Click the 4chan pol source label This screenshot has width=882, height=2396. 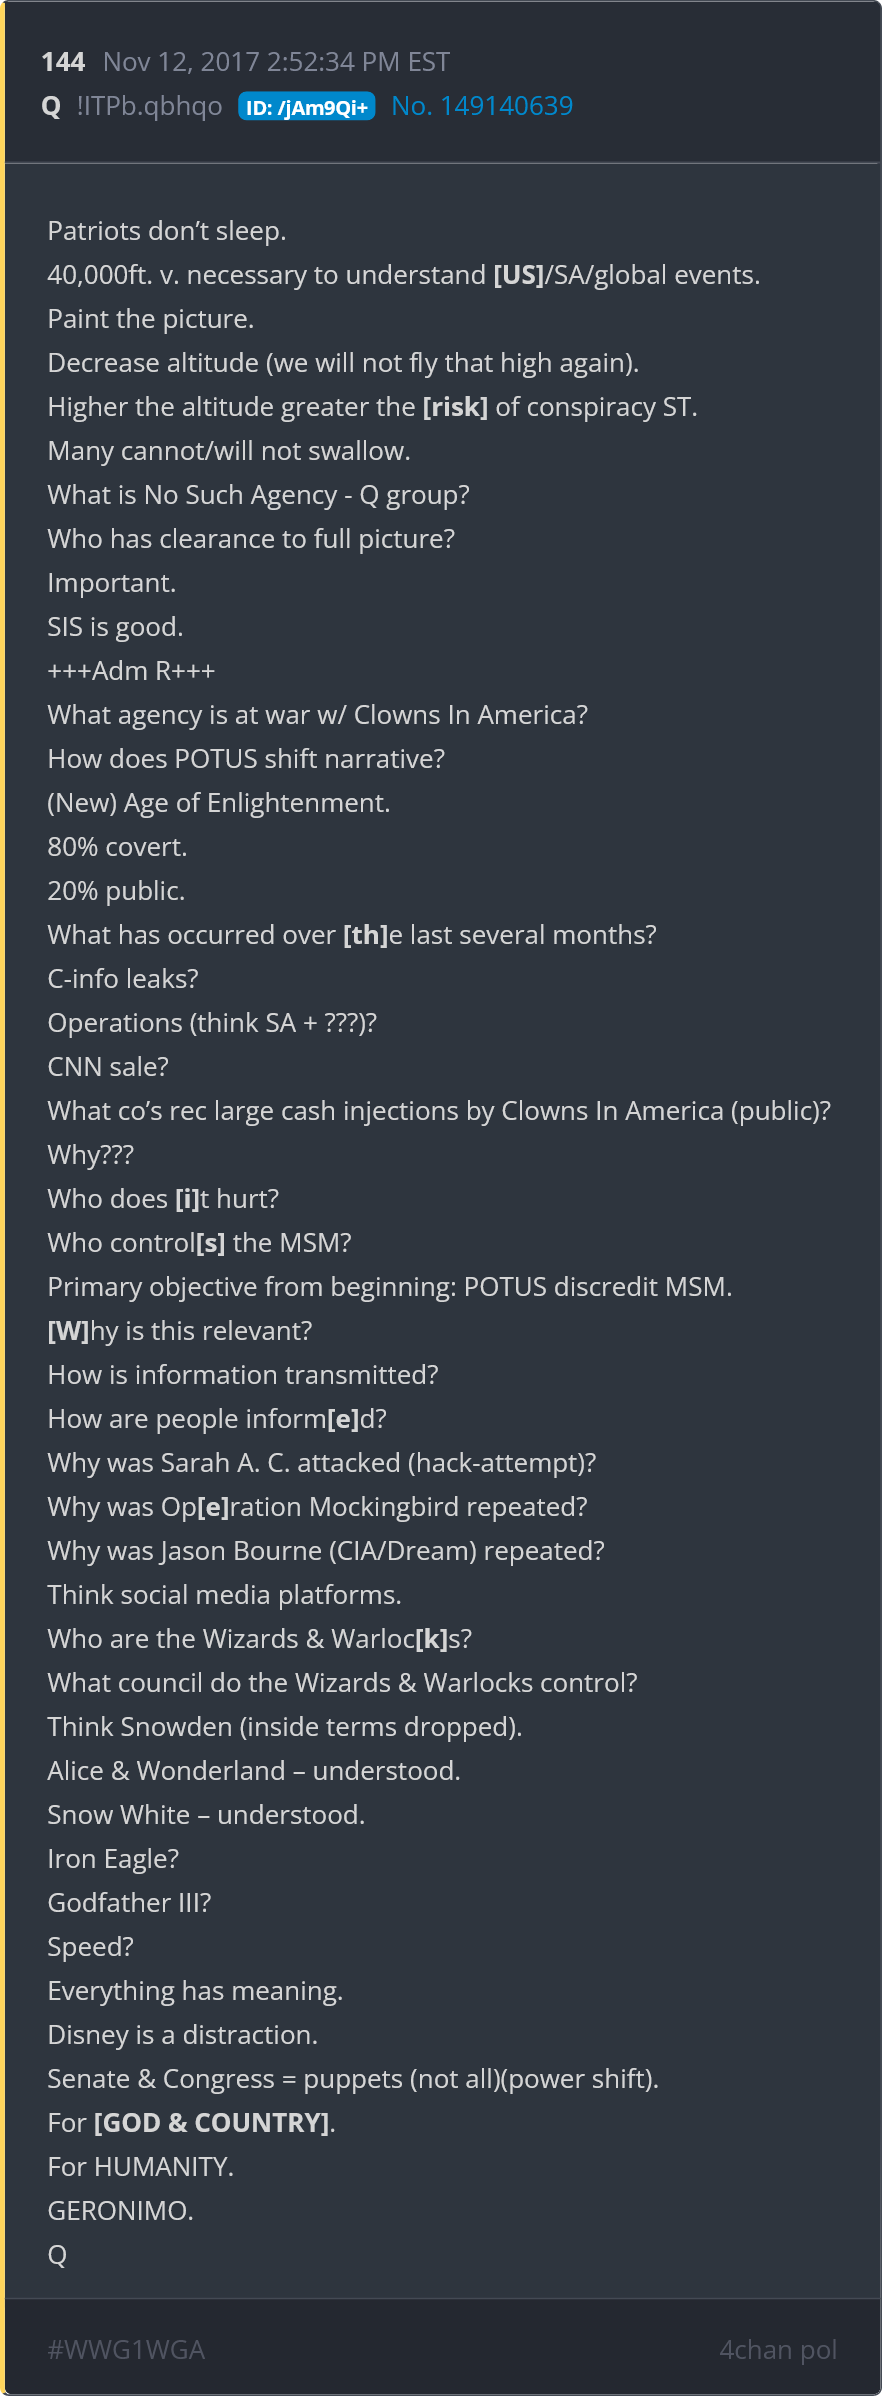click(x=778, y=2349)
